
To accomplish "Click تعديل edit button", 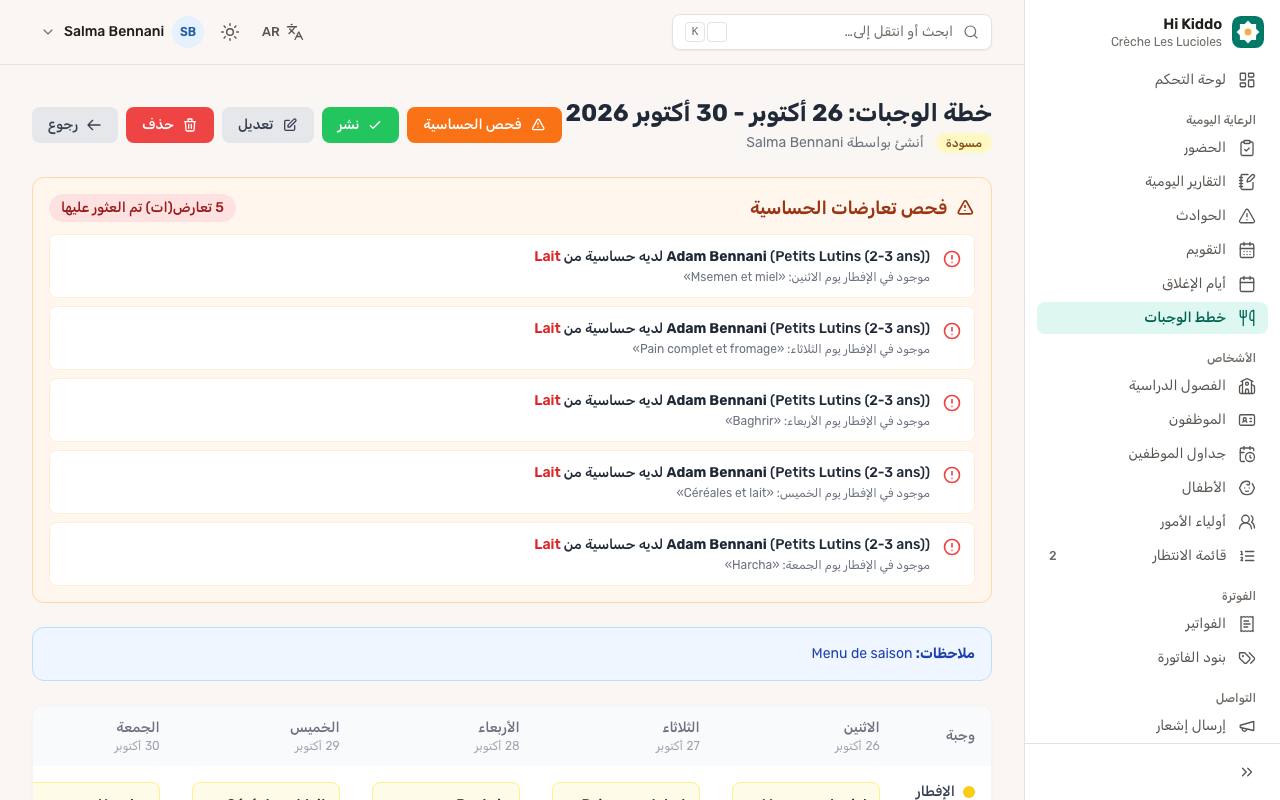I will (268, 125).
